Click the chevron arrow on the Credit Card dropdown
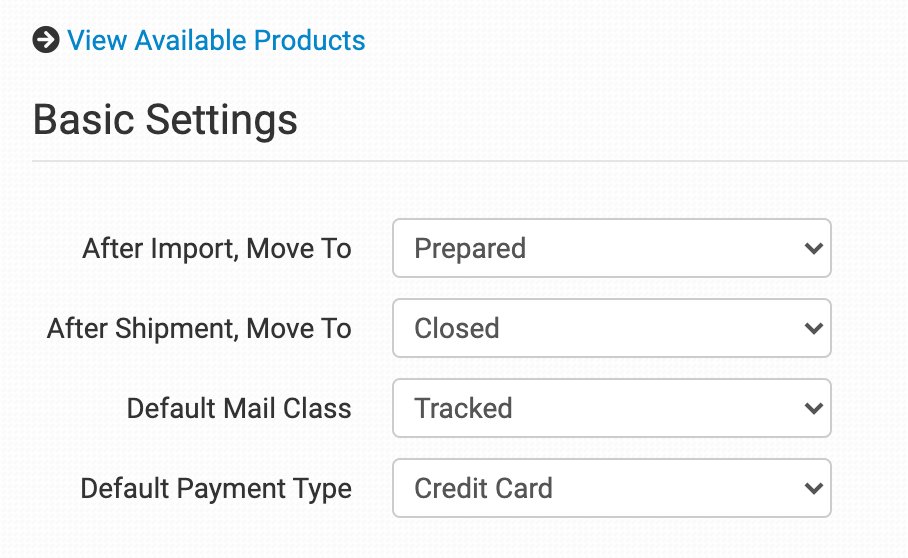This screenshot has height=558, width=908. tap(813, 488)
